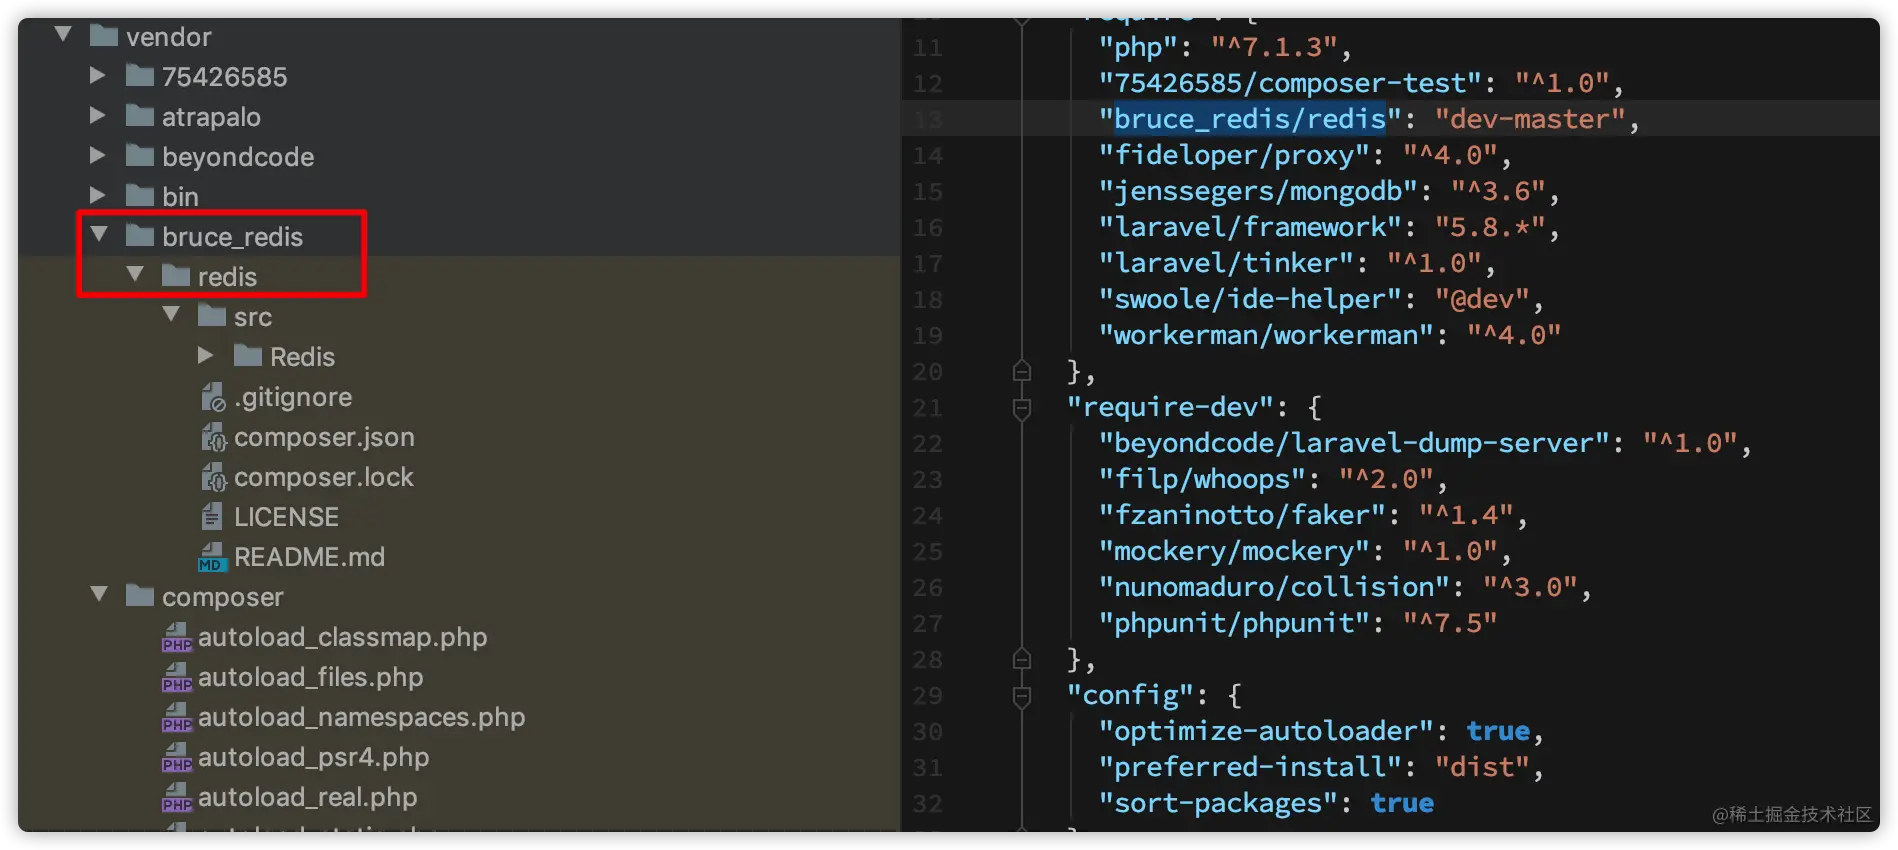Click the "preferred-install" key on line 31
Image resolution: width=1898 pixels, height=850 pixels.
(x=1250, y=767)
